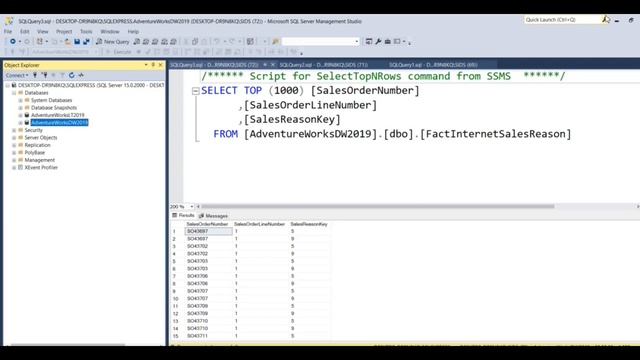Click the Open File toolbar icon
Image resolution: width=640 pixels, height=360 pixels.
click(x=67, y=42)
